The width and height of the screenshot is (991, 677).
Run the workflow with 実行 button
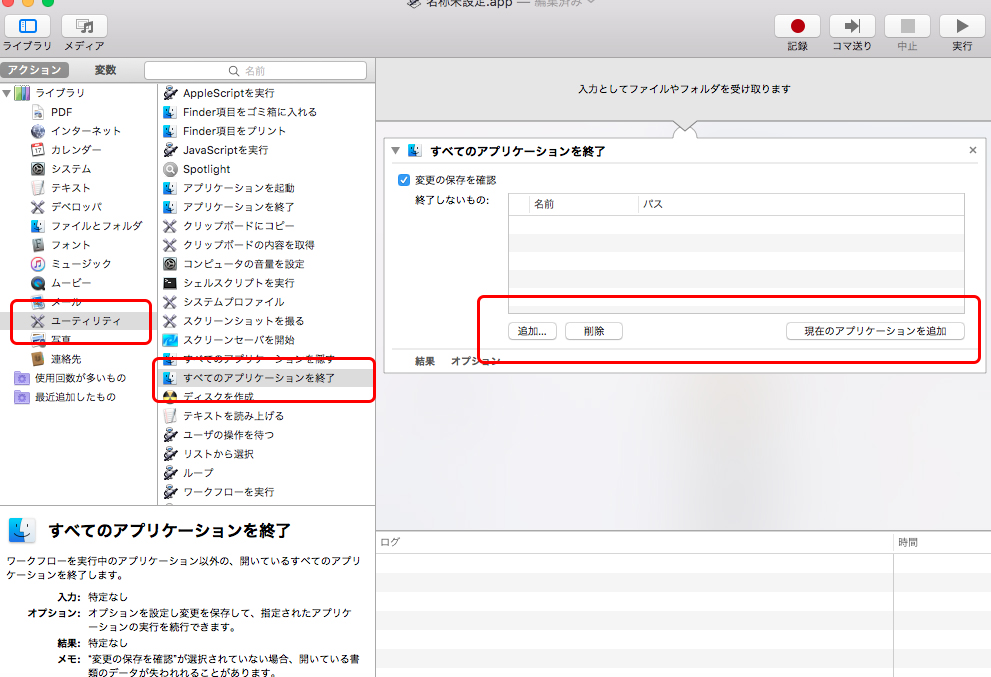[962, 26]
